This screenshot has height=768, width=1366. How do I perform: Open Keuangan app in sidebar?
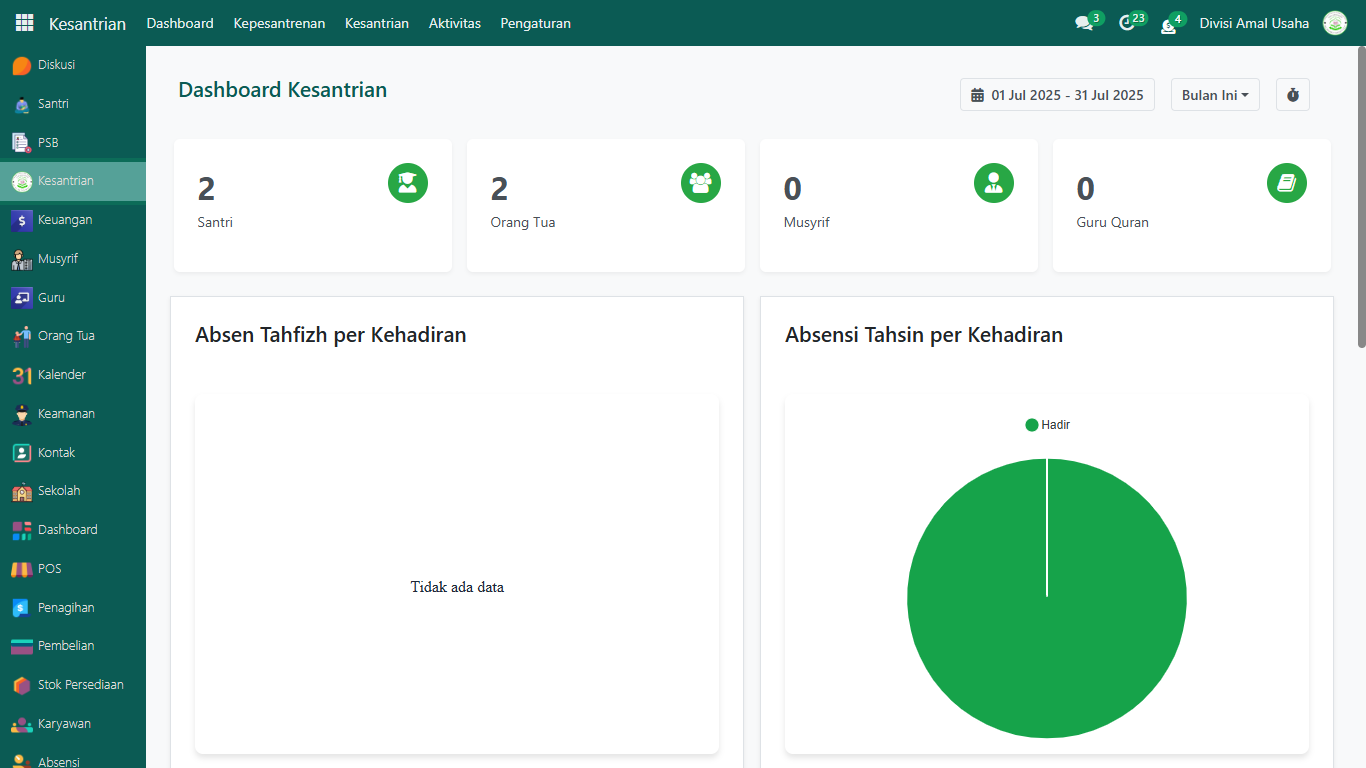coord(64,220)
